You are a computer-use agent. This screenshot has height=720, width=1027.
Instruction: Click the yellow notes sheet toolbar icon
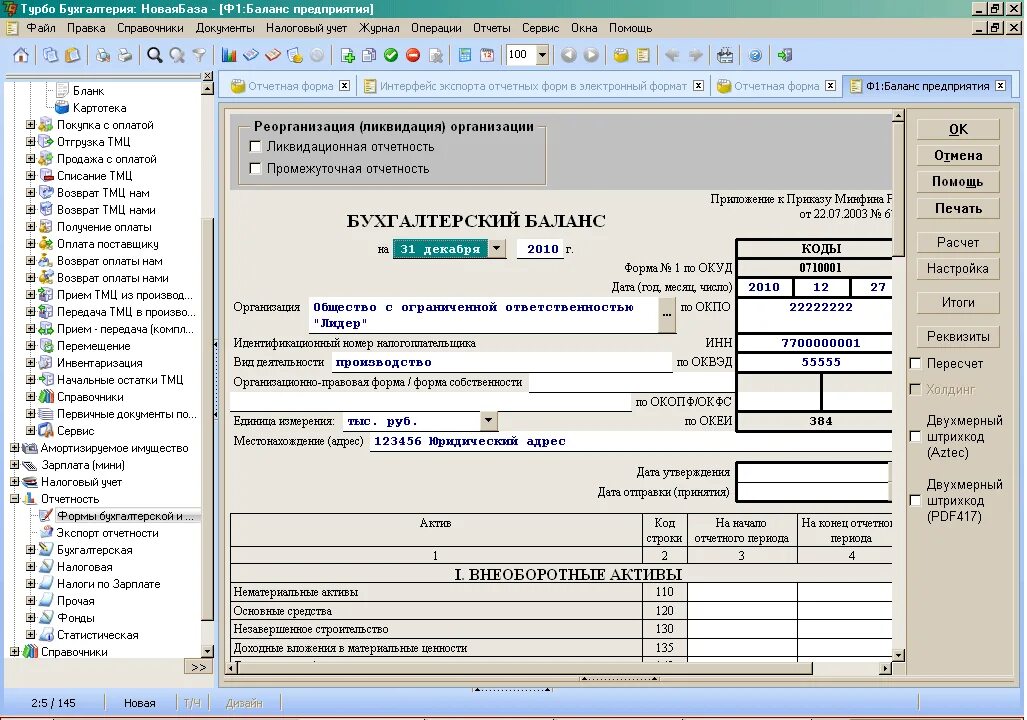click(643, 55)
